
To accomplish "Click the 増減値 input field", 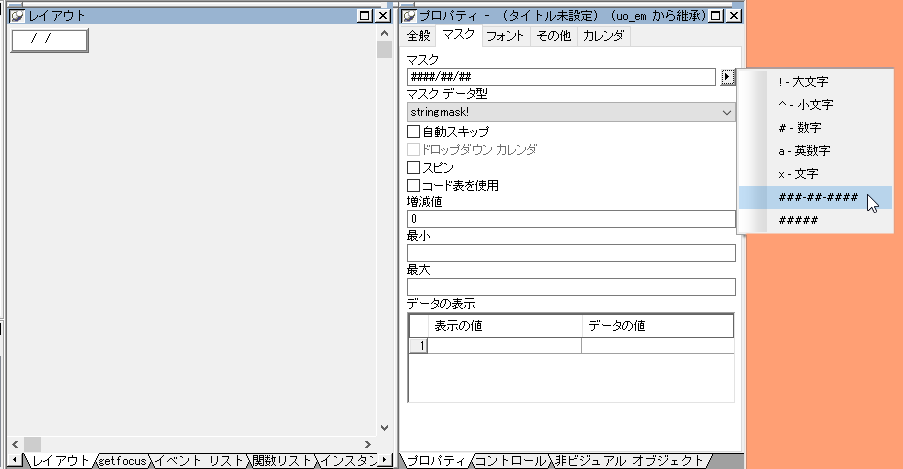I will coord(570,218).
